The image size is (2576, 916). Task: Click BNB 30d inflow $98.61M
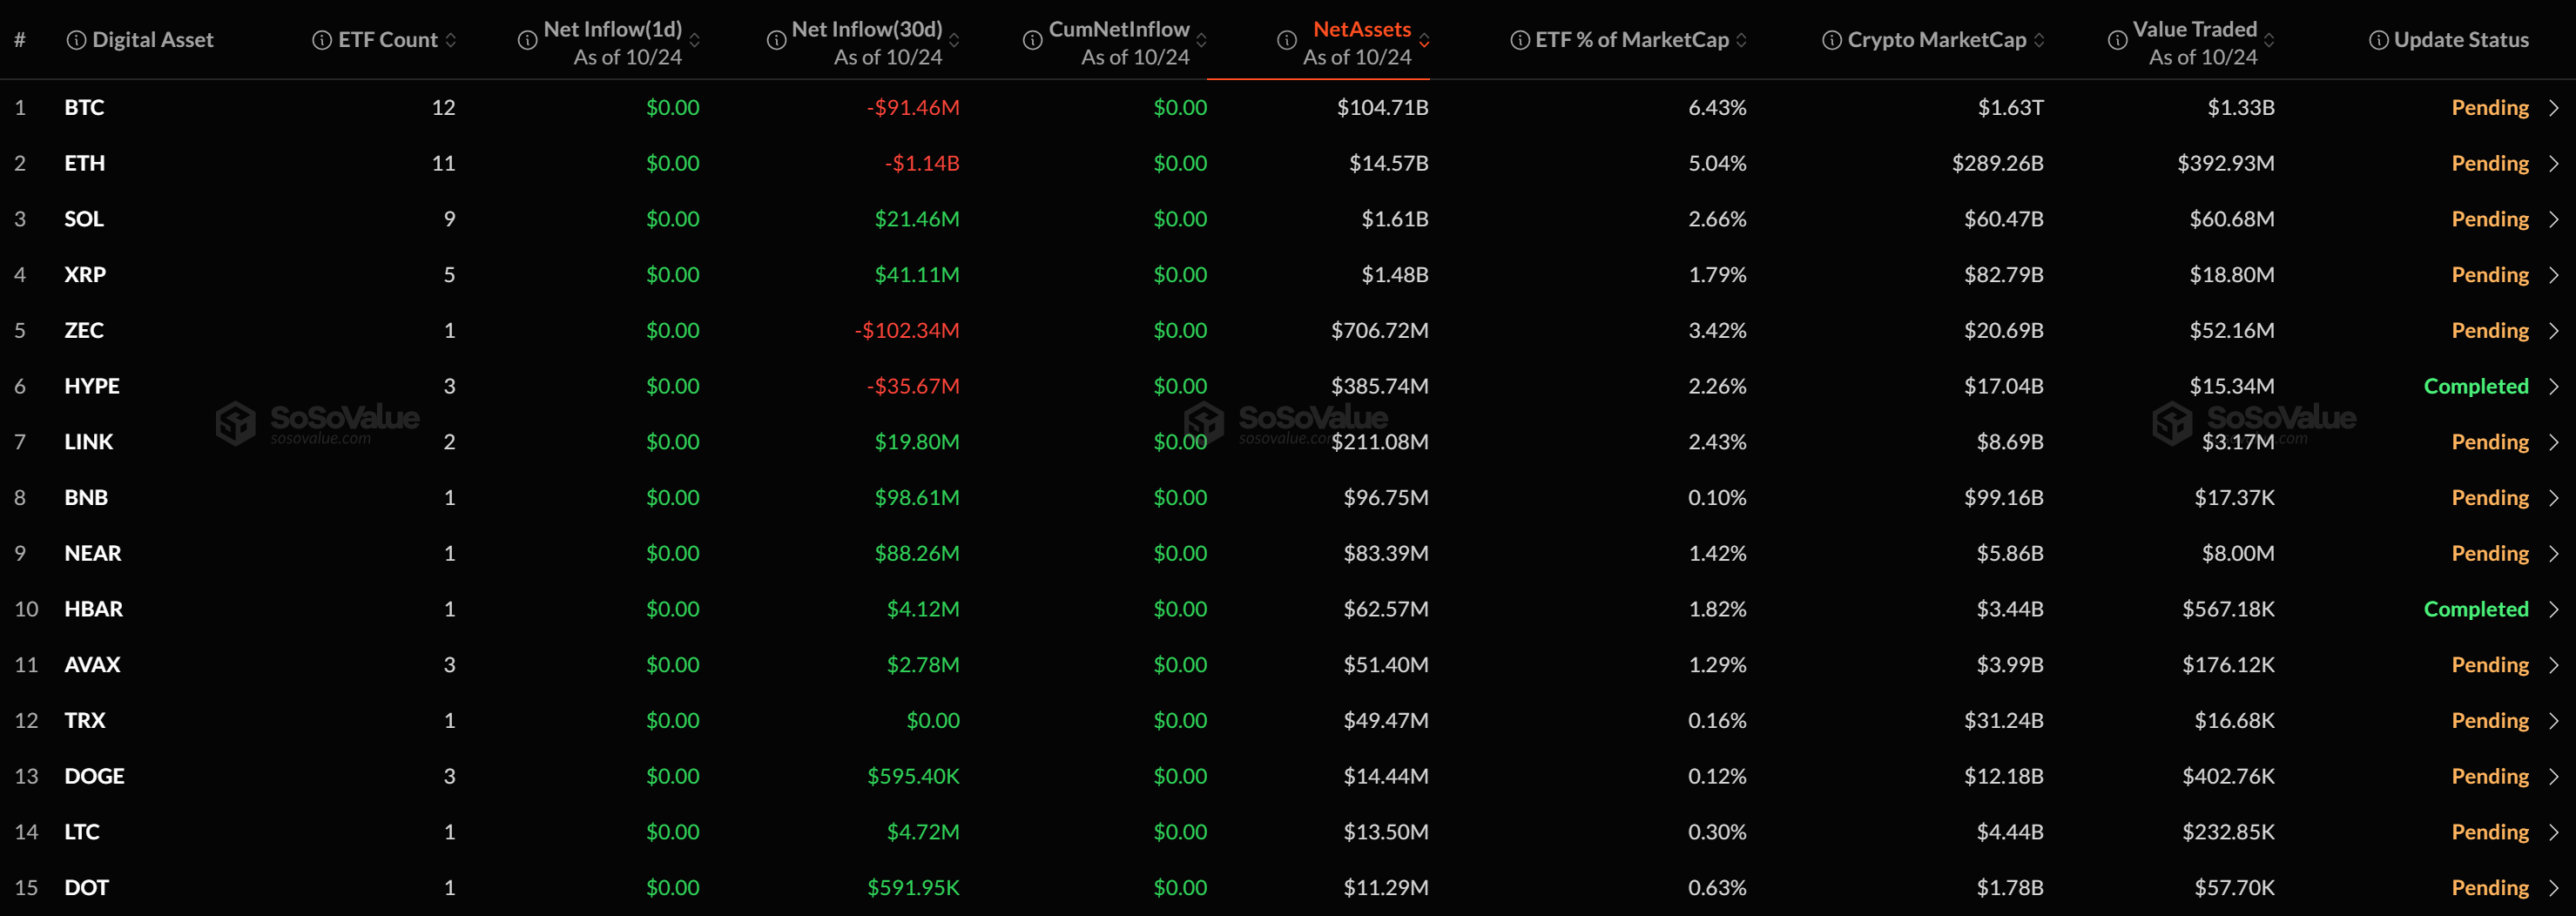pyautogui.click(x=917, y=498)
